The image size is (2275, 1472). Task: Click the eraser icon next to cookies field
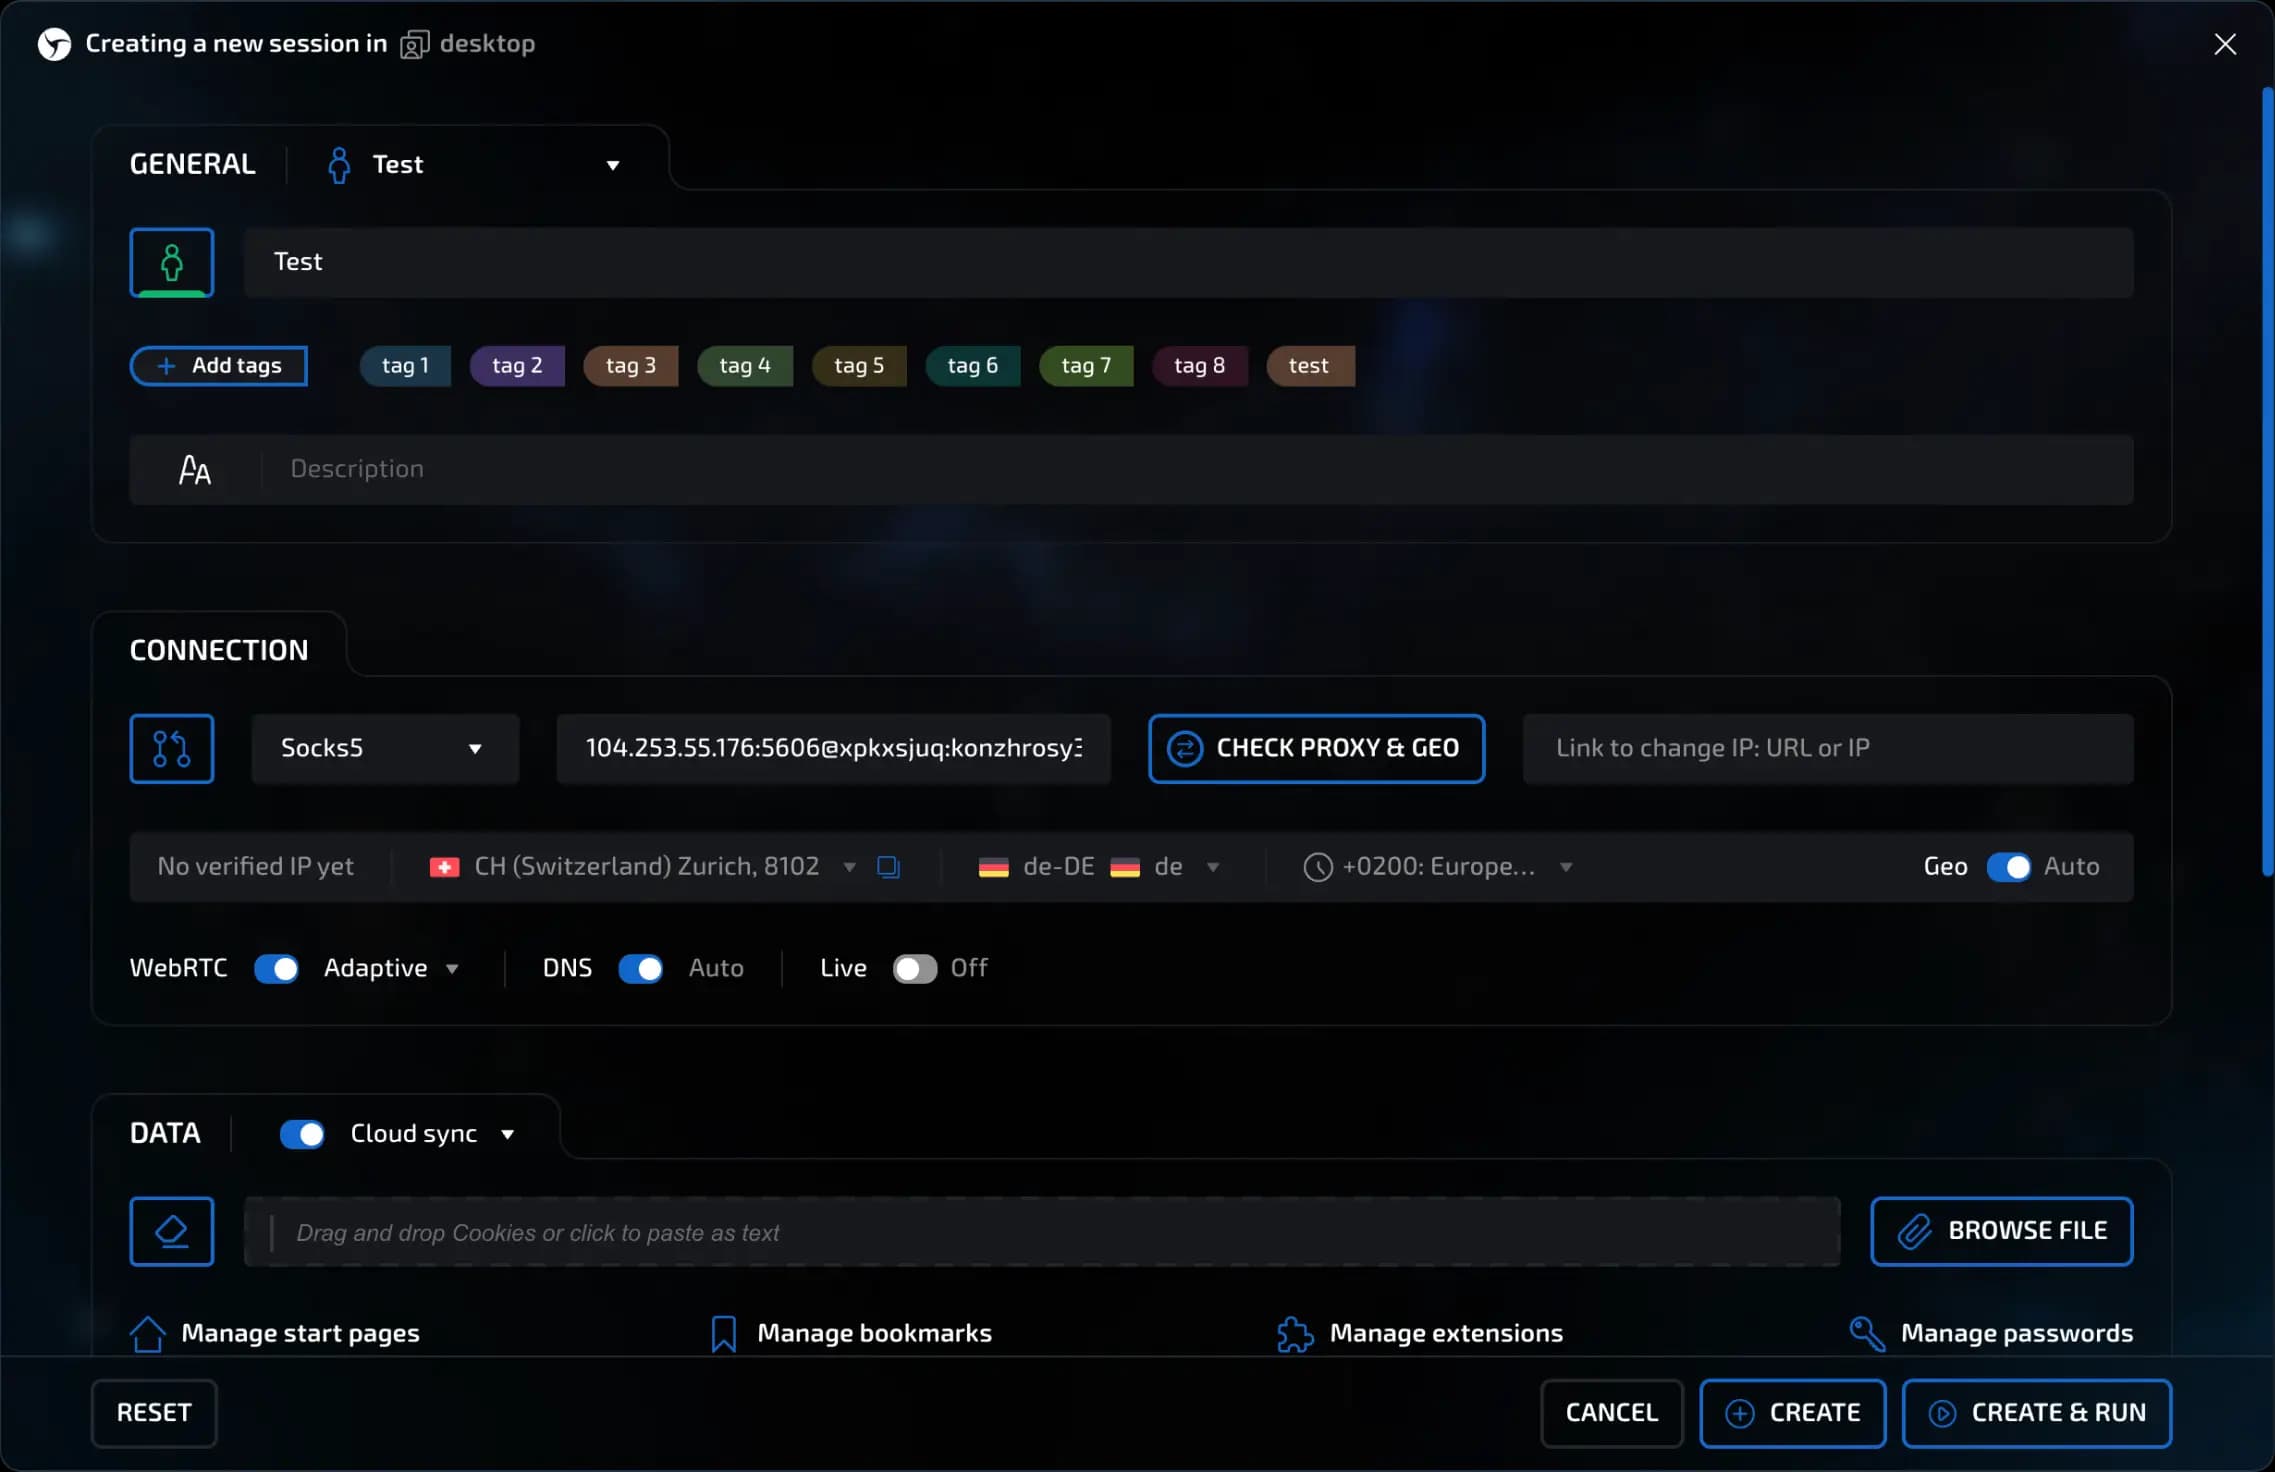(x=171, y=1231)
